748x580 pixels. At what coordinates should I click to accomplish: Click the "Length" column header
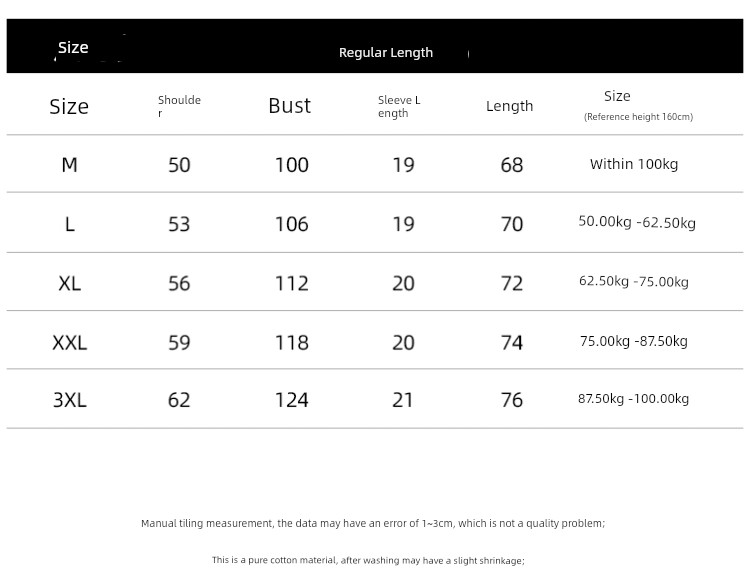click(509, 106)
